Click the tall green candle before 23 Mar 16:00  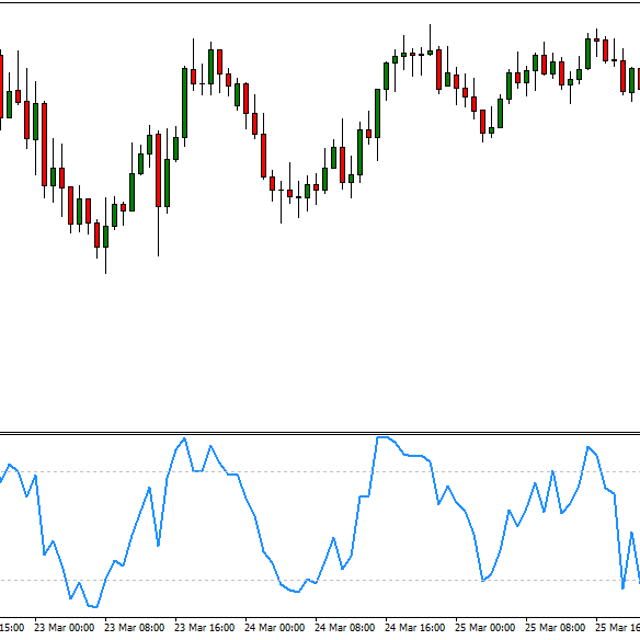coord(185,100)
